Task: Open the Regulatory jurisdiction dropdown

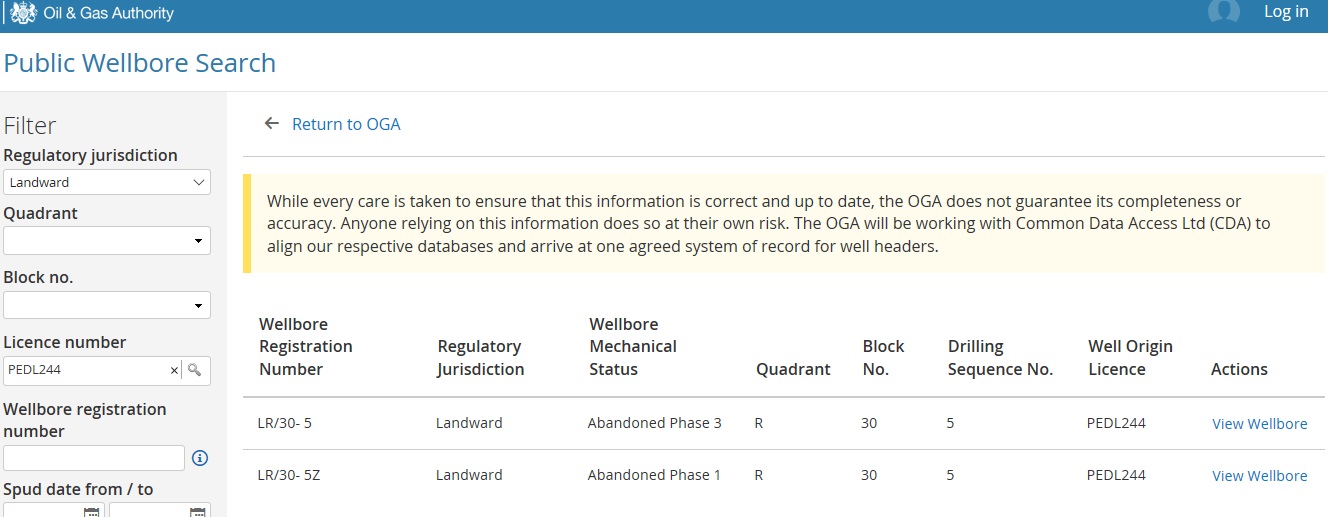Action: (x=107, y=182)
